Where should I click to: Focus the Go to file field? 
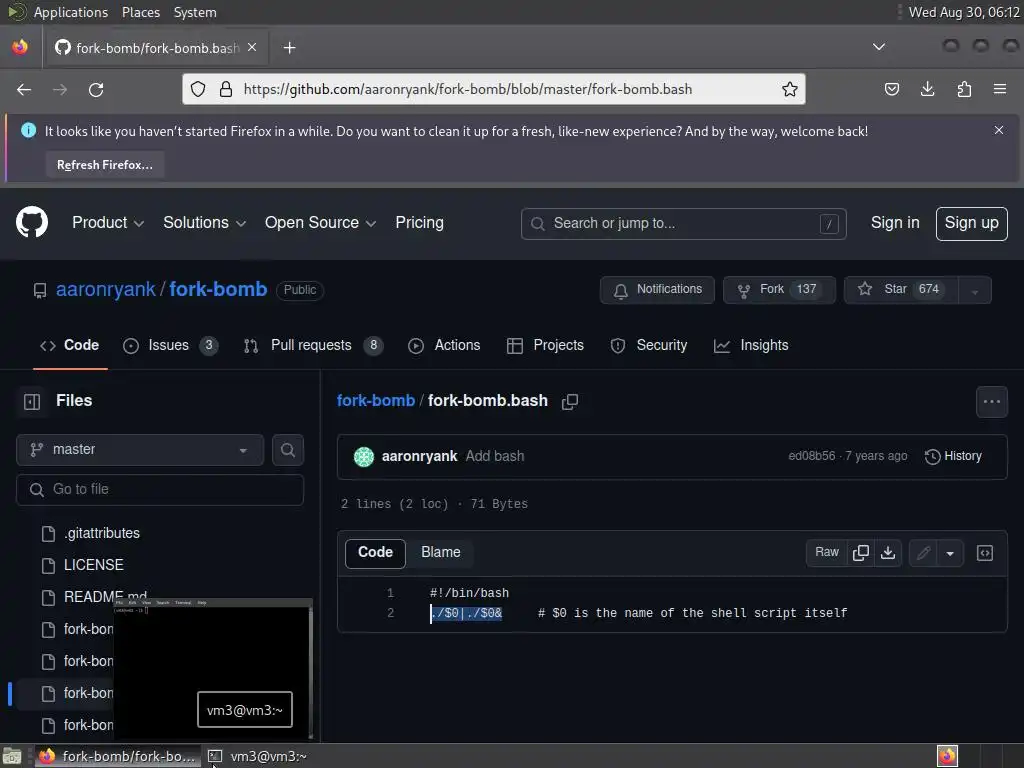point(160,490)
